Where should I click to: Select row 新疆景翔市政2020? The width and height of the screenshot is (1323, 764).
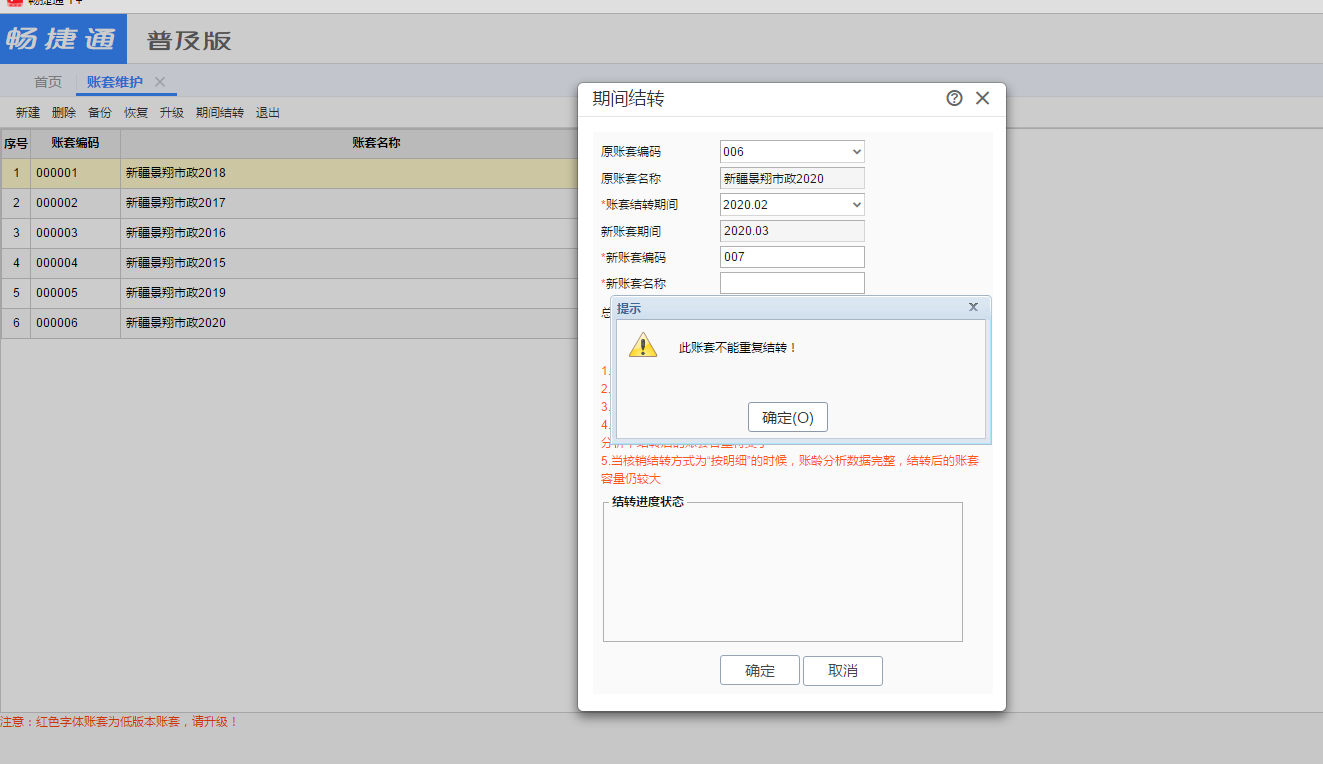(x=290, y=323)
